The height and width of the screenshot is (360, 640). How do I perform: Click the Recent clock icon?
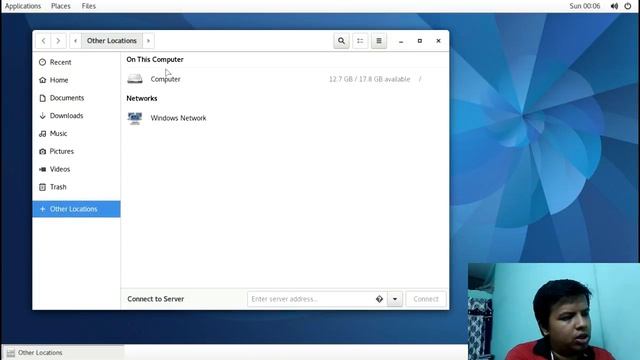[x=42, y=62]
